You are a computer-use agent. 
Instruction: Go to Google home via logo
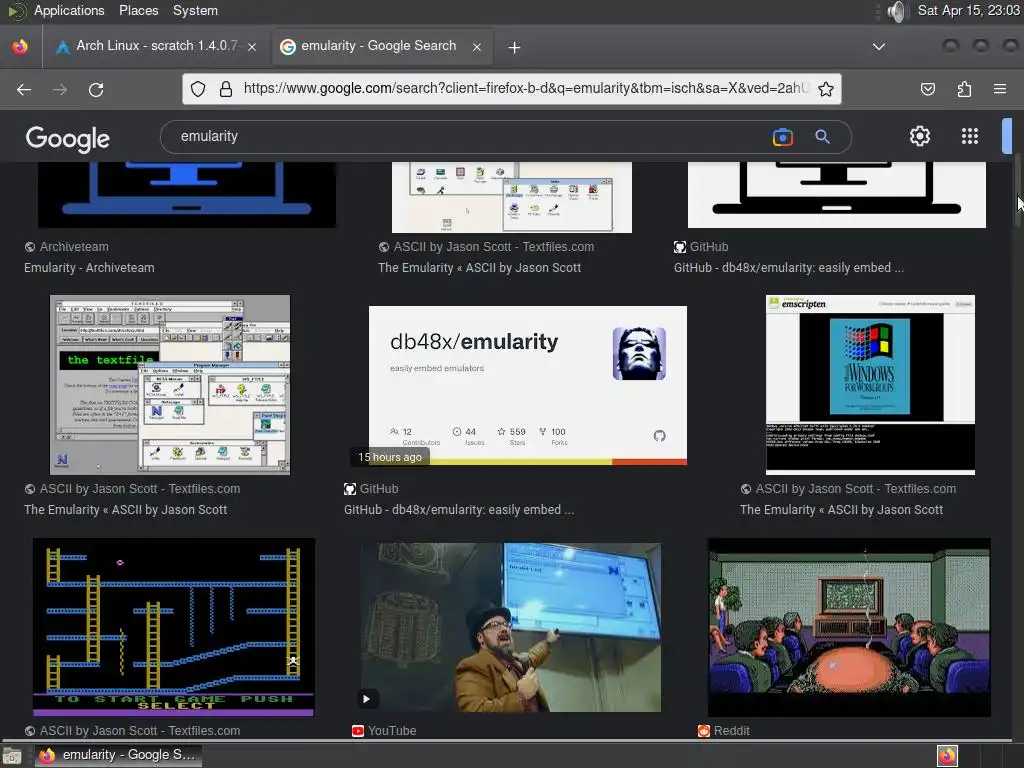coord(67,138)
